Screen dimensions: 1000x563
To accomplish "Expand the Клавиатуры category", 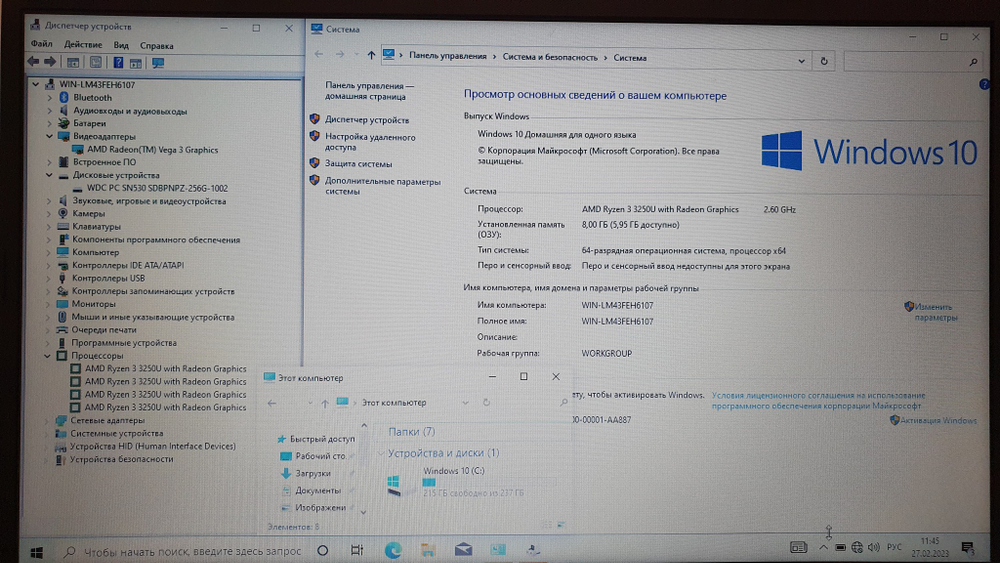I will tap(48, 226).
